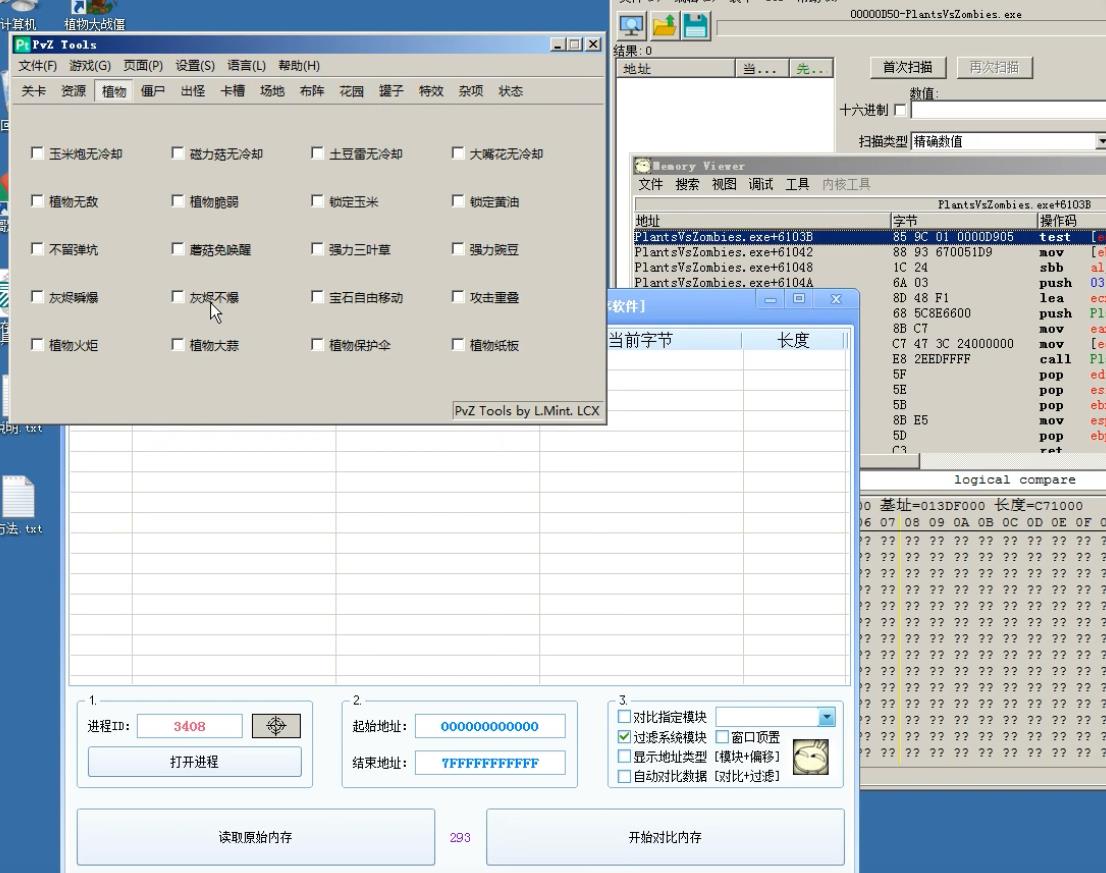Click the cartoon face icon in section 3
Viewport: 1106px width, 873px height.
(810, 757)
